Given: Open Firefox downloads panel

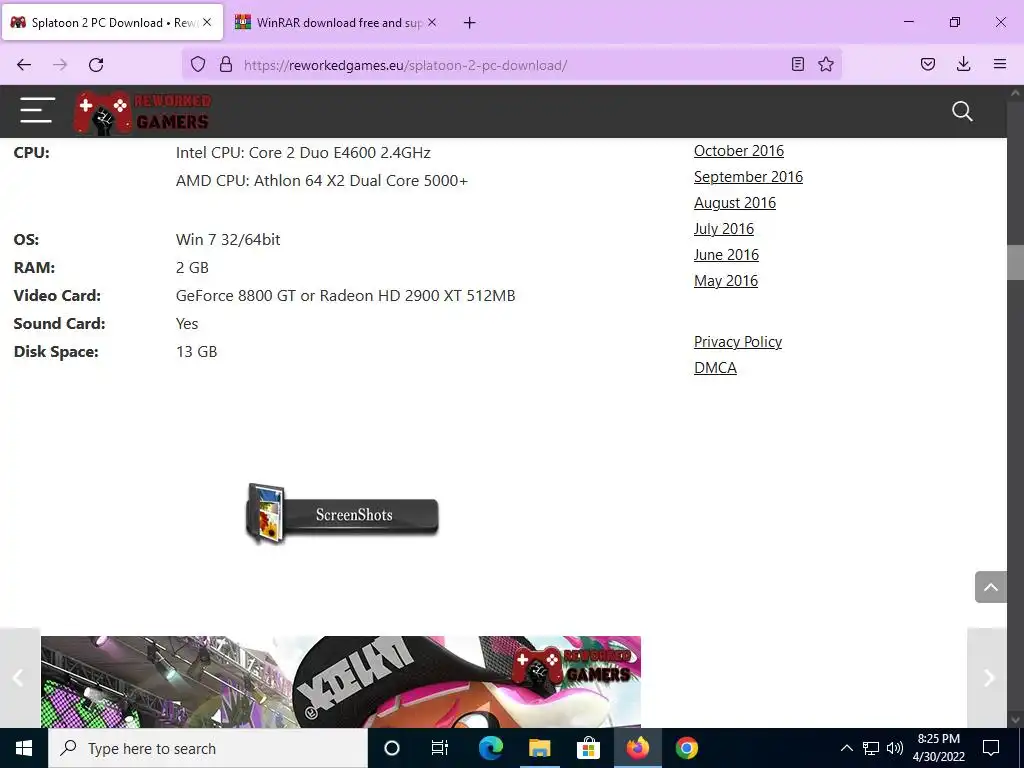Looking at the screenshot, I should pos(963,64).
